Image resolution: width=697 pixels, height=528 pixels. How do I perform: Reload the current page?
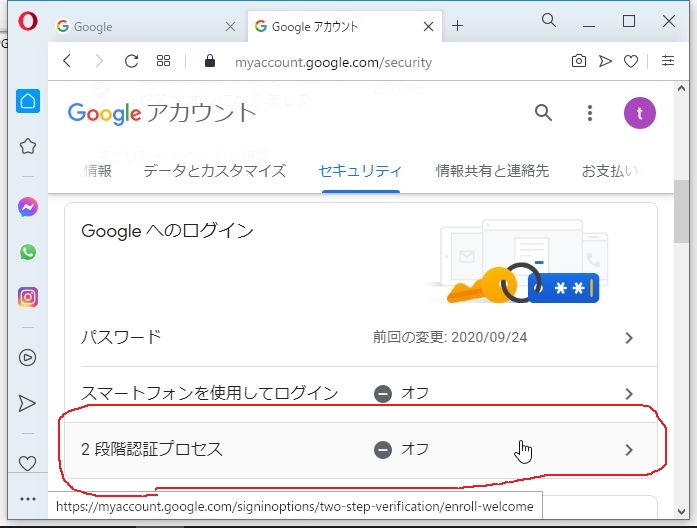[131, 61]
